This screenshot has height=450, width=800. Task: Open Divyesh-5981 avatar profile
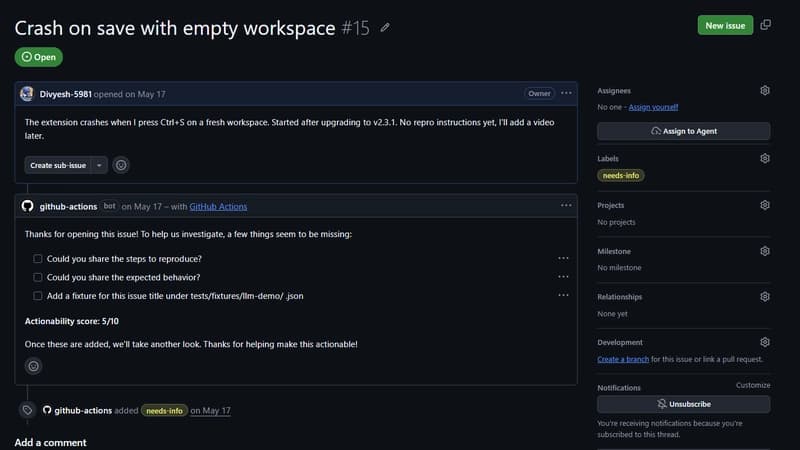[x=27, y=94]
